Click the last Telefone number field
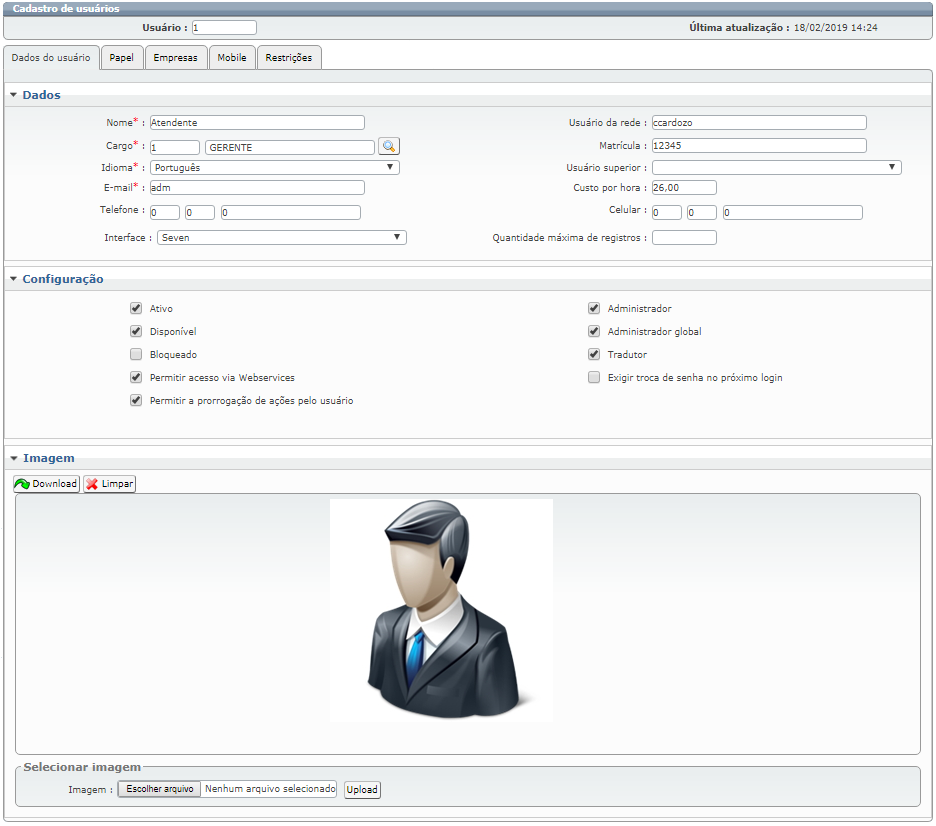936x826 pixels. [291, 212]
